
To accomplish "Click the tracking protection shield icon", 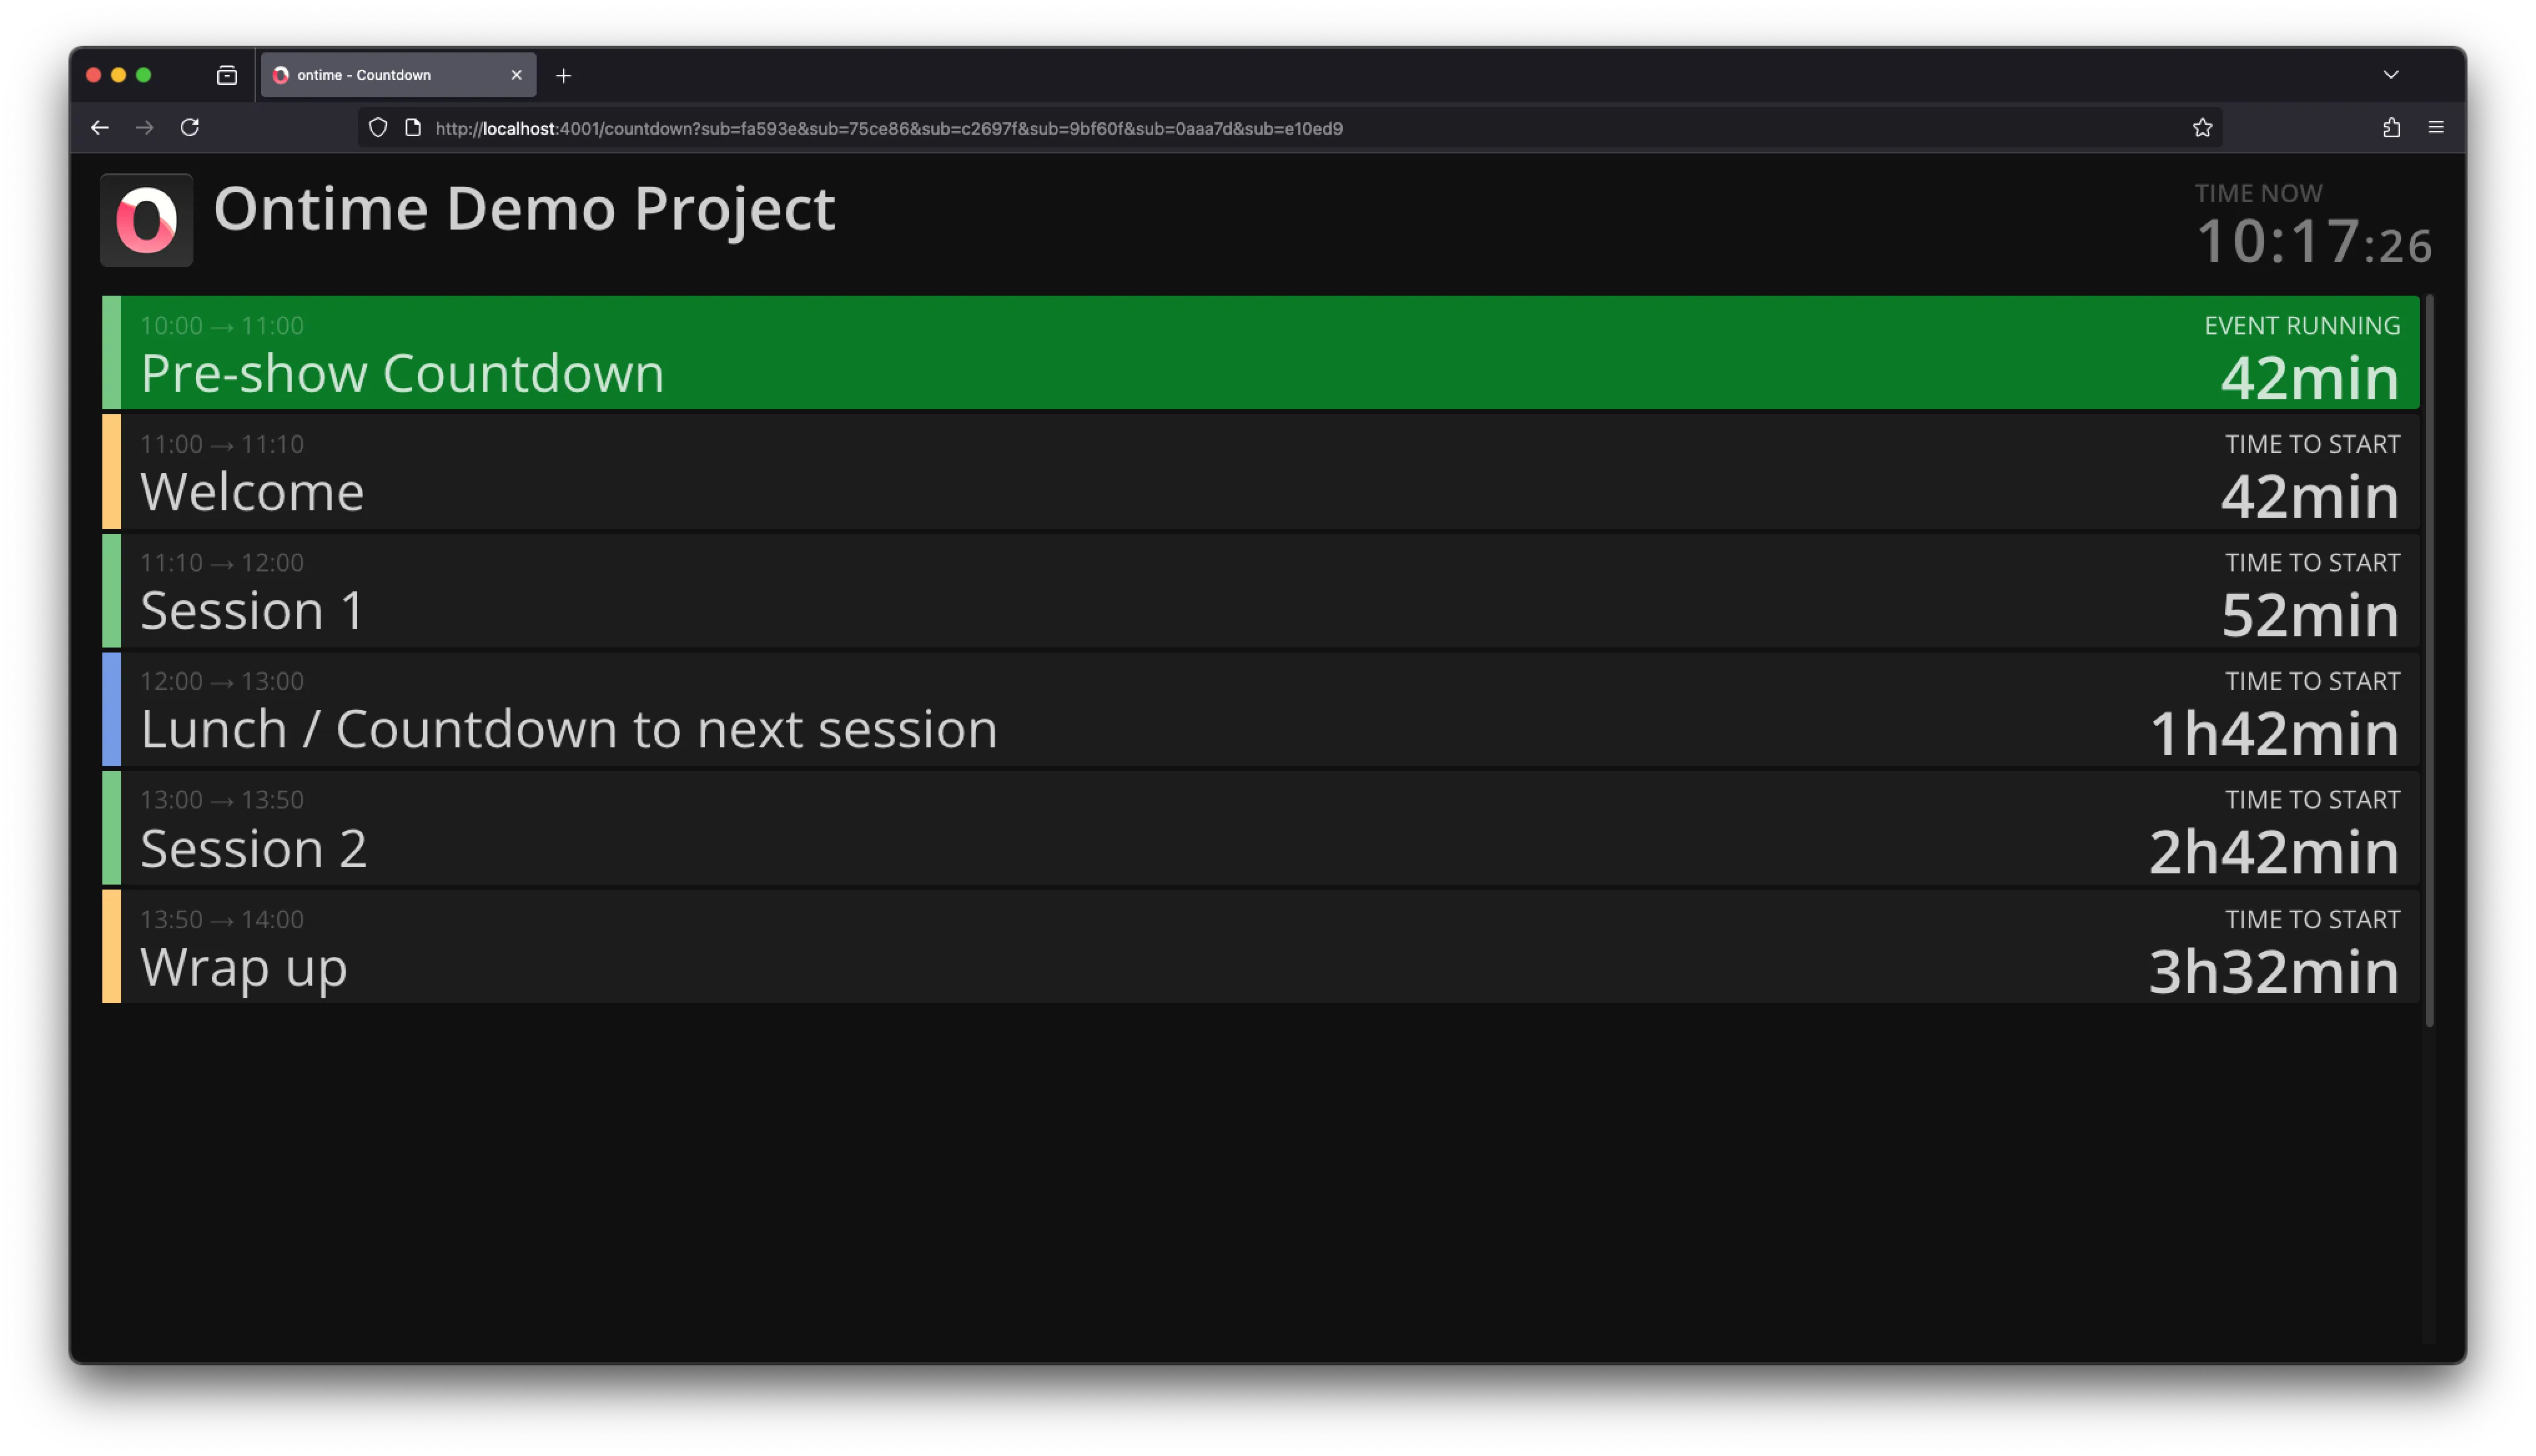I will (378, 128).
